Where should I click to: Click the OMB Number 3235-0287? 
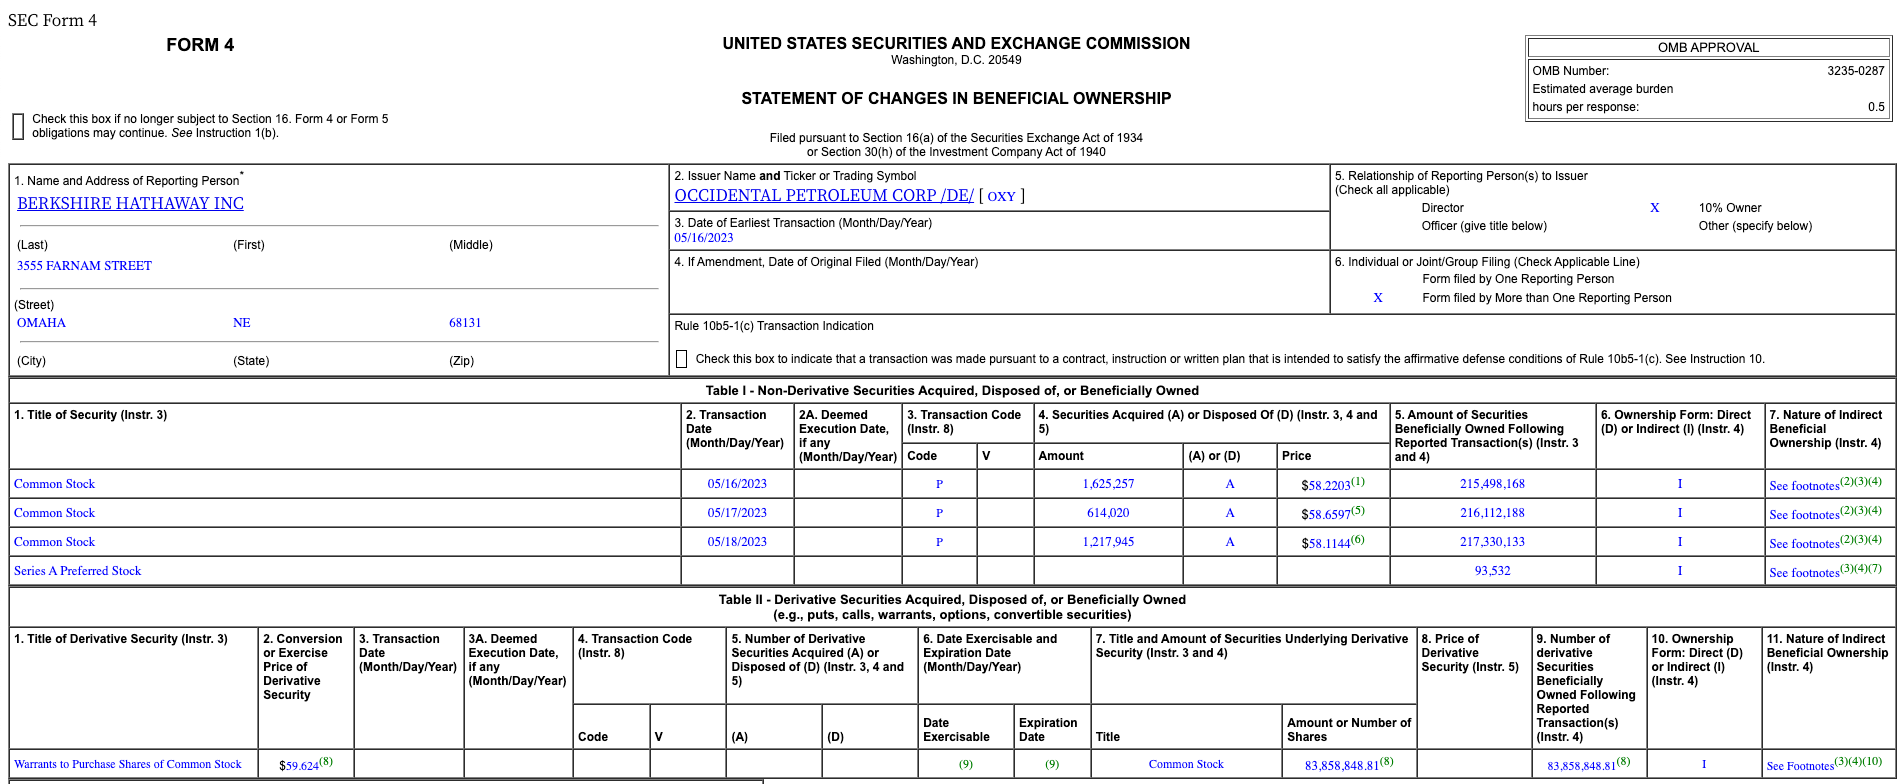tap(1856, 71)
